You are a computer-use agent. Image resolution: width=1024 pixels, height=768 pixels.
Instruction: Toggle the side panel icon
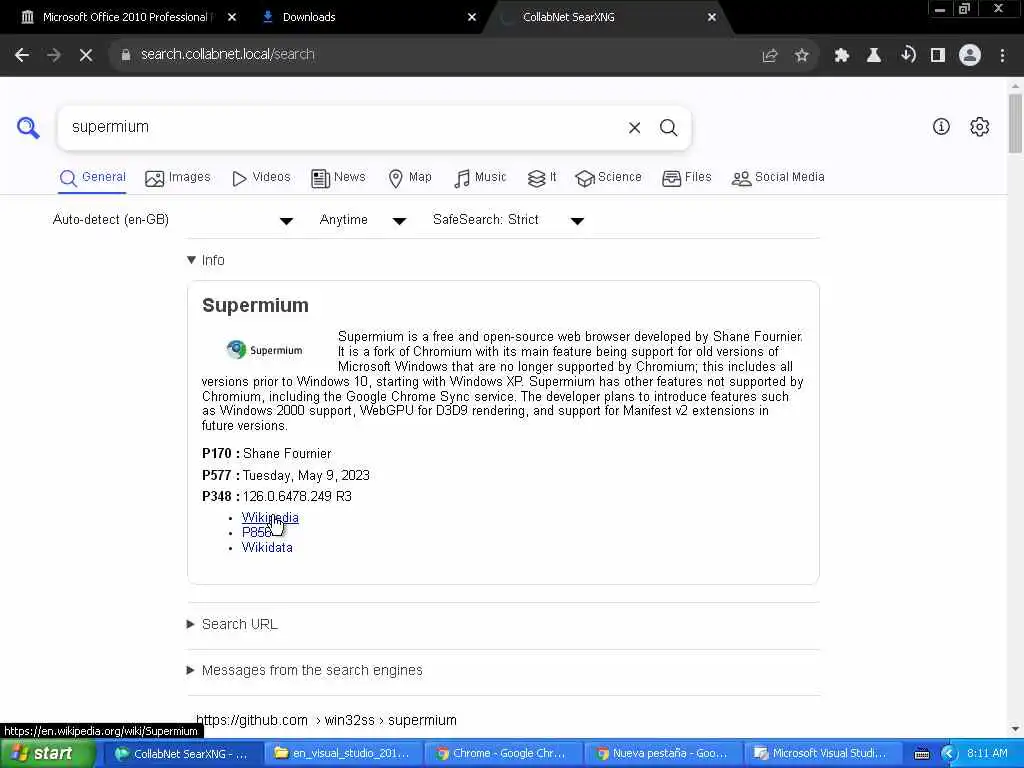click(x=938, y=56)
